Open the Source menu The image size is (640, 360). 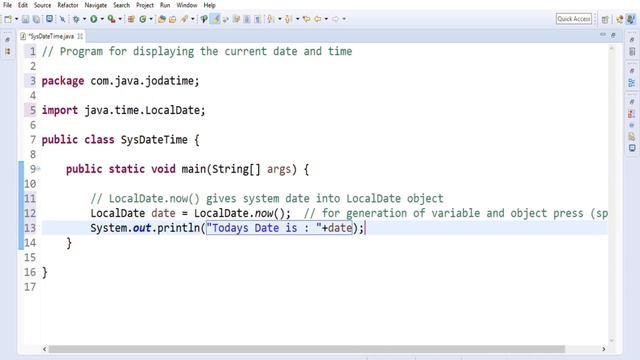pos(42,5)
